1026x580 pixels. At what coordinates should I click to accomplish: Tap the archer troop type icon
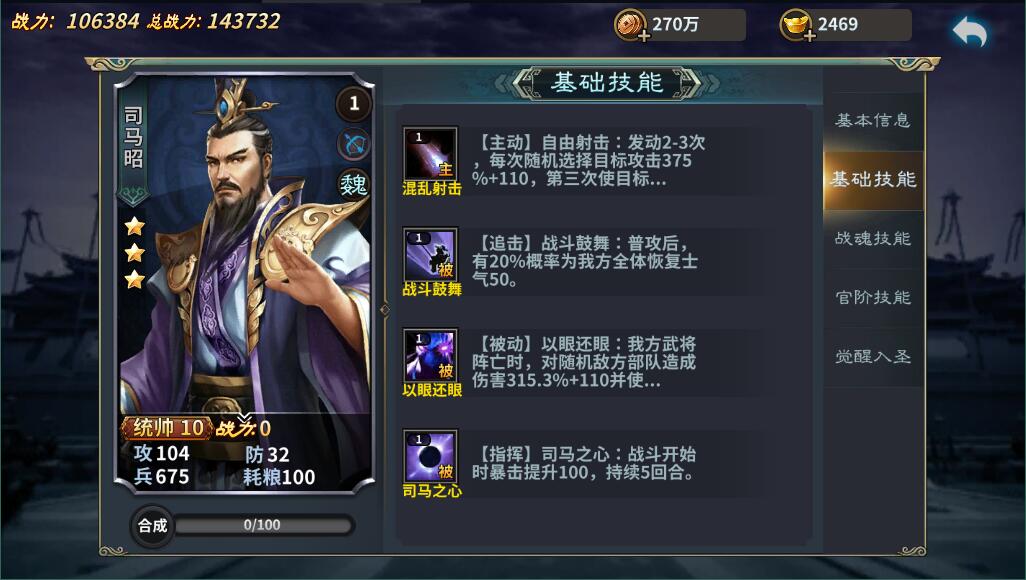pyautogui.click(x=354, y=144)
